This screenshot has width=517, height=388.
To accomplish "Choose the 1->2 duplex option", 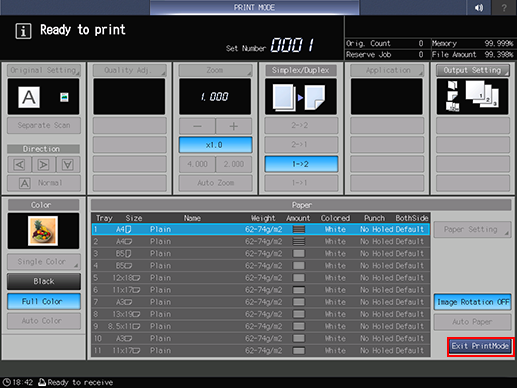I will click(301, 164).
